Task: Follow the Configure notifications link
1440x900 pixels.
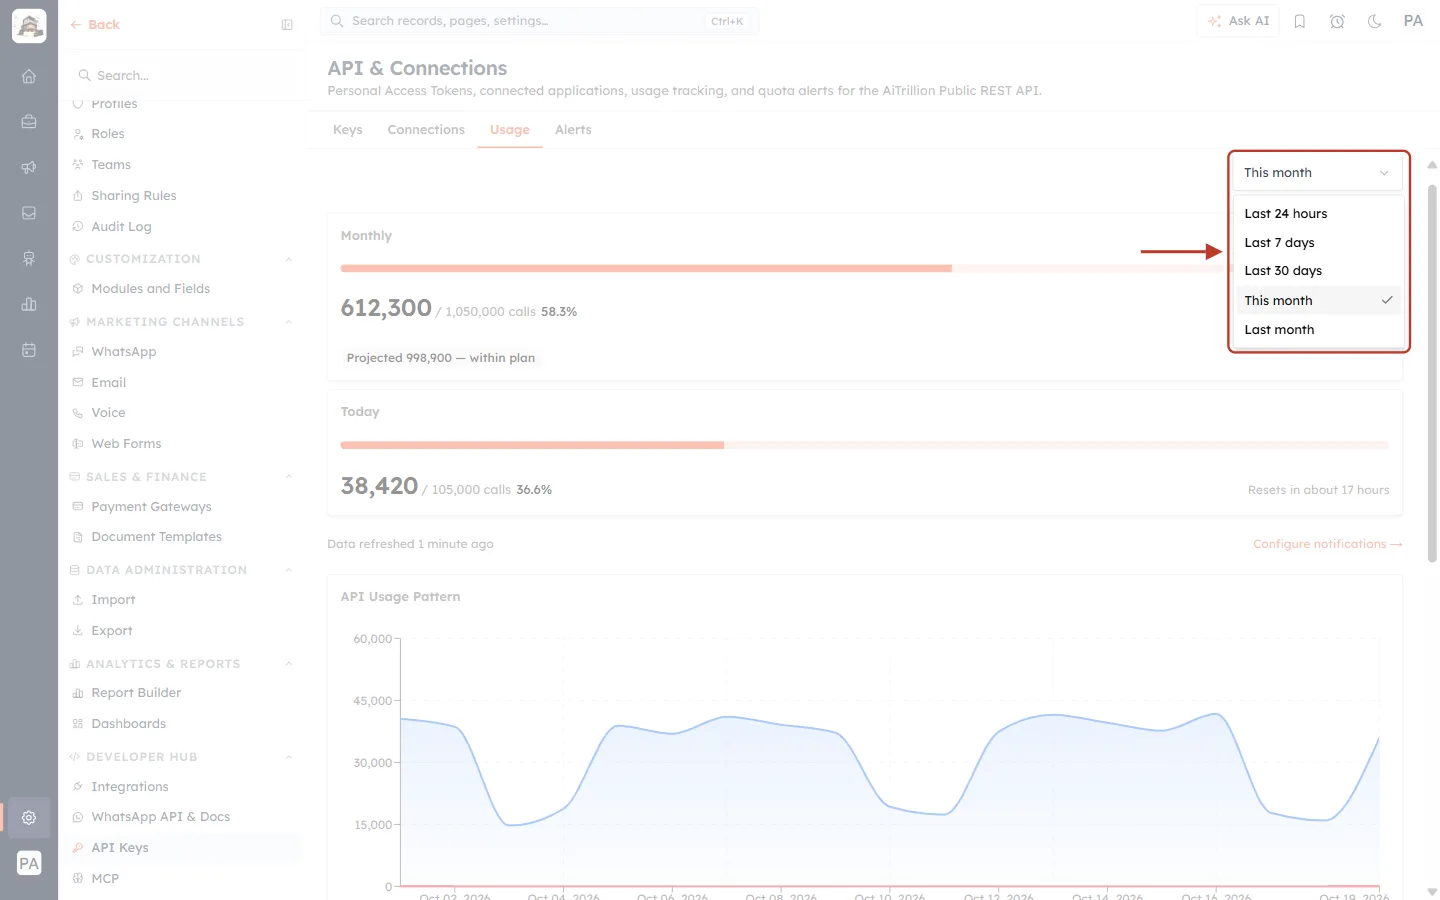Action: tap(1328, 544)
